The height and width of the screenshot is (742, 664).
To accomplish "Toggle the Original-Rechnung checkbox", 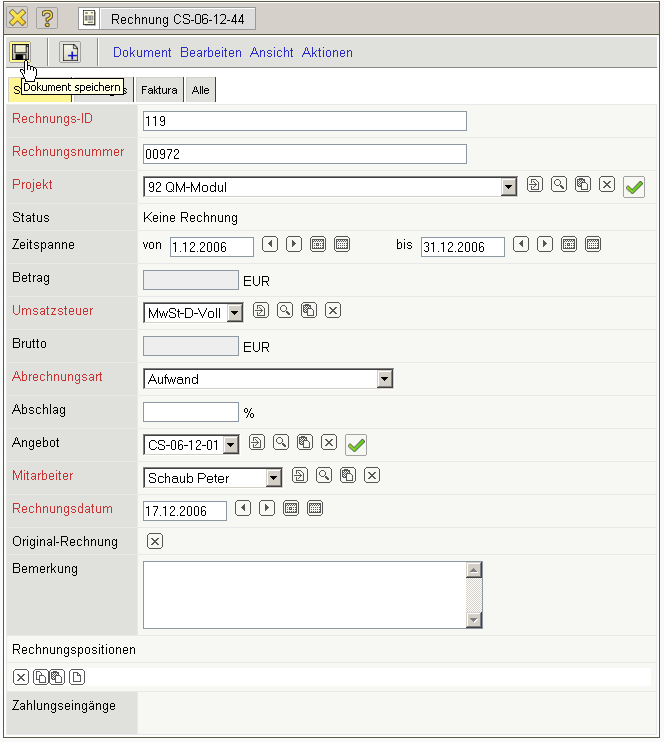I will (x=155, y=542).
